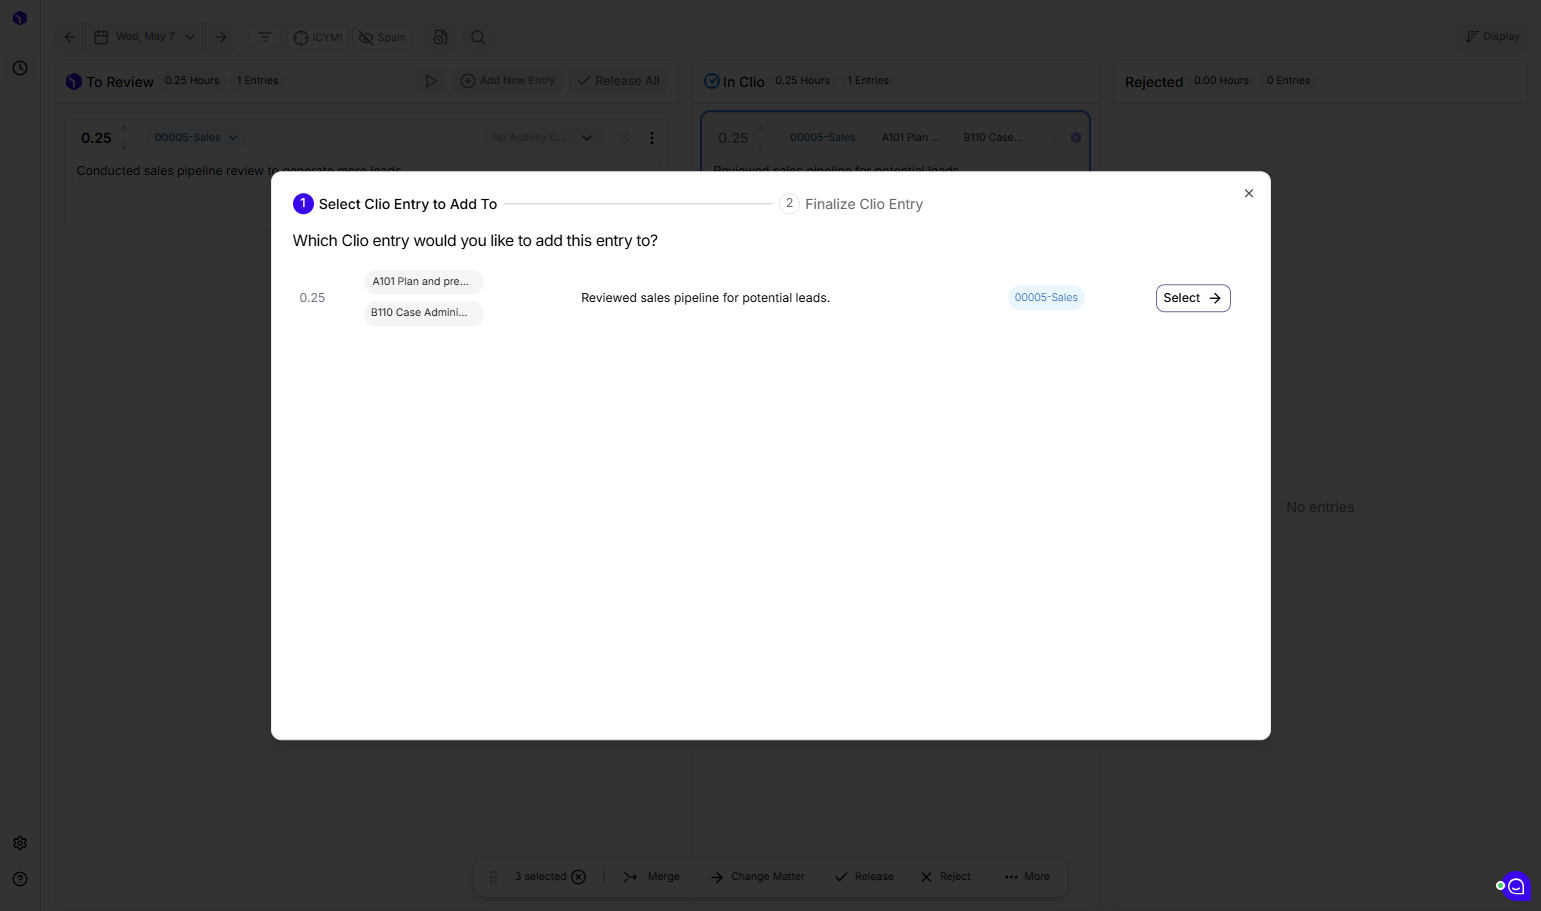Viewport: 1541px width, 911px height.
Task: Click Add New Entry
Action: pyautogui.click(x=508, y=81)
